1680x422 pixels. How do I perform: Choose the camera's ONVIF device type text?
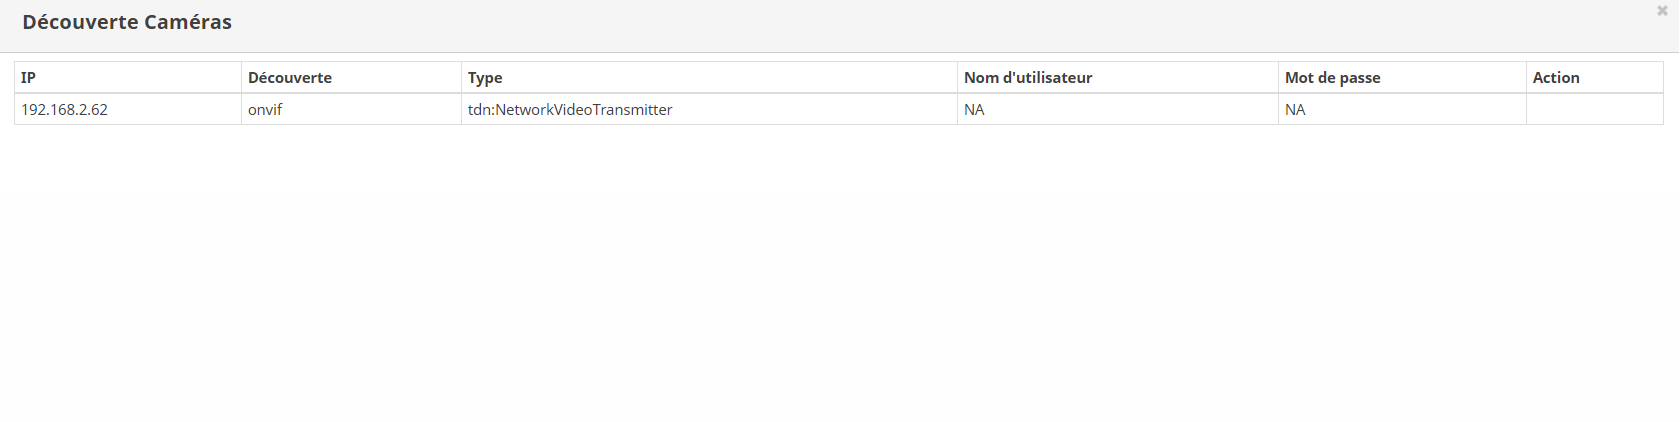coord(570,110)
